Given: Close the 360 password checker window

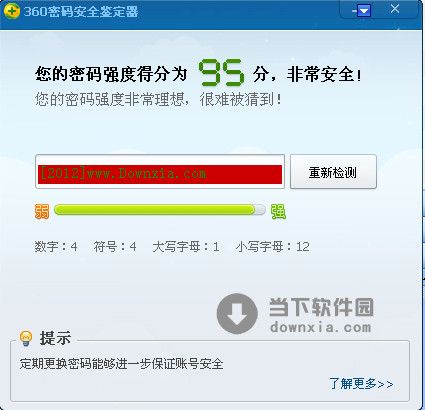Looking at the screenshot, I should point(395,9).
